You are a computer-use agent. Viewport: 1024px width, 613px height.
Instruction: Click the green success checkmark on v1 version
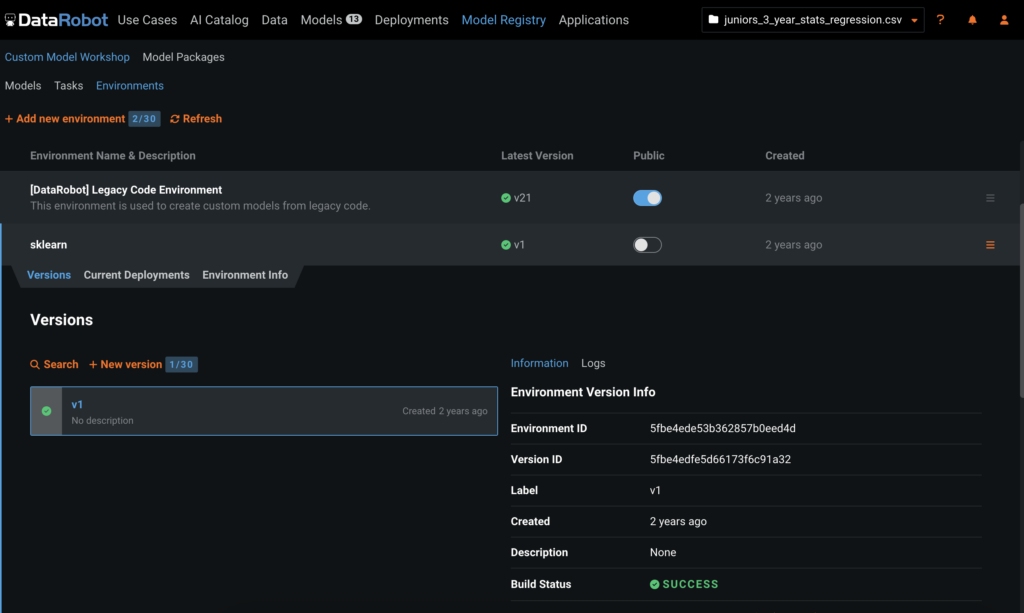(45, 410)
